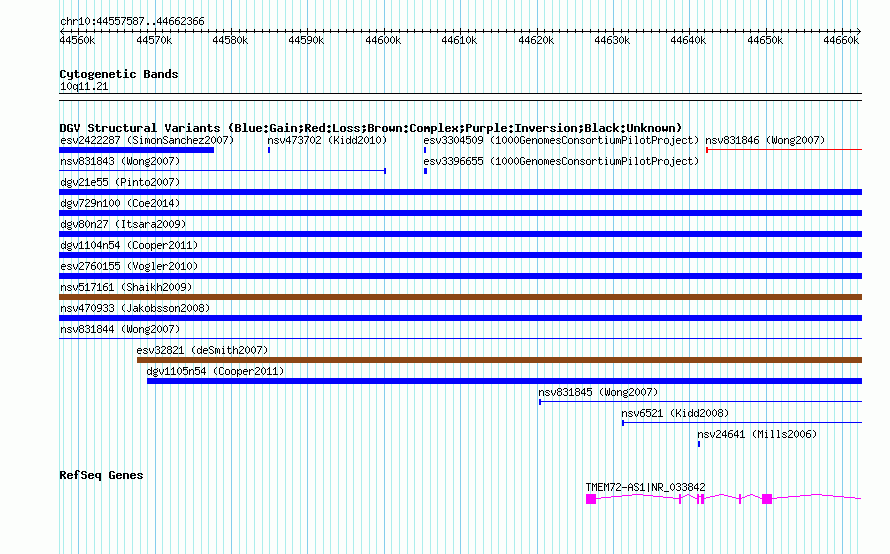Open nsv517161 (Shaikh2009) label

click(126, 287)
